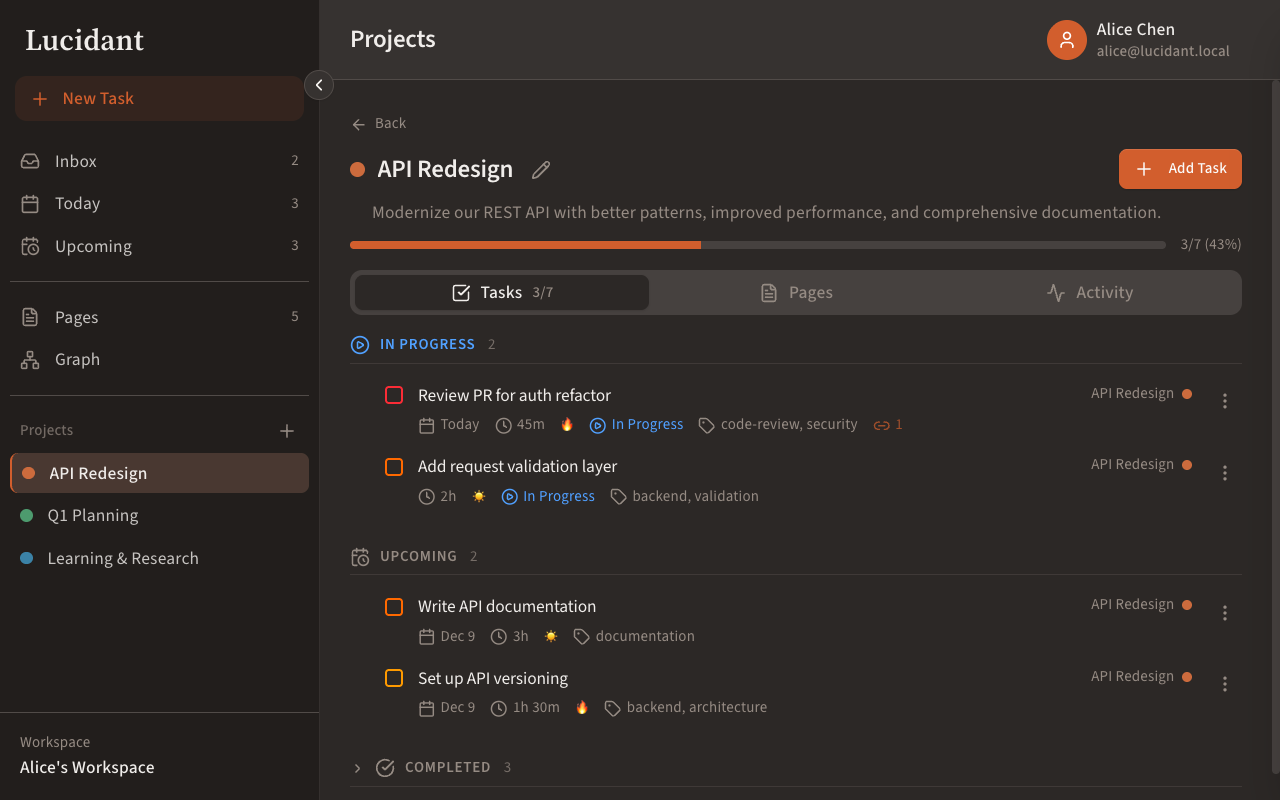Screen dimensions: 1280x800
Task: Add a new project using the plus icon
Action: pos(287,430)
